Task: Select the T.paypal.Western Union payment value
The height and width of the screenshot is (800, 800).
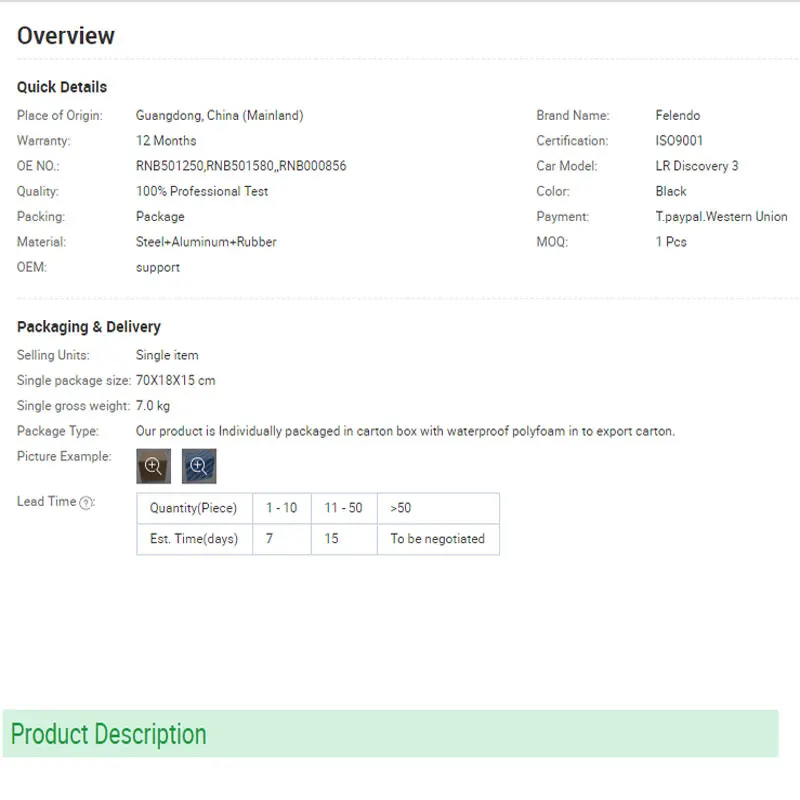Action: coord(721,217)
